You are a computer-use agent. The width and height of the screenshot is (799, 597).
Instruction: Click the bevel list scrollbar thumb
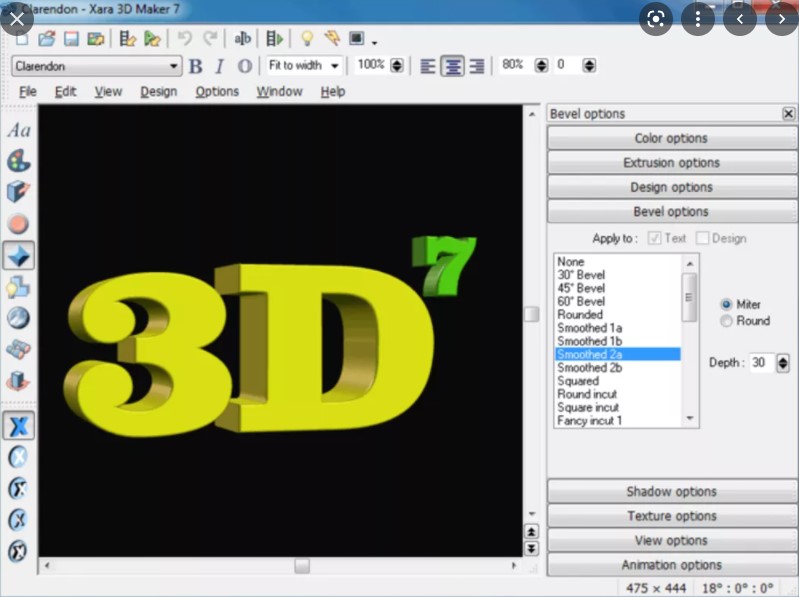click(689, 297)
